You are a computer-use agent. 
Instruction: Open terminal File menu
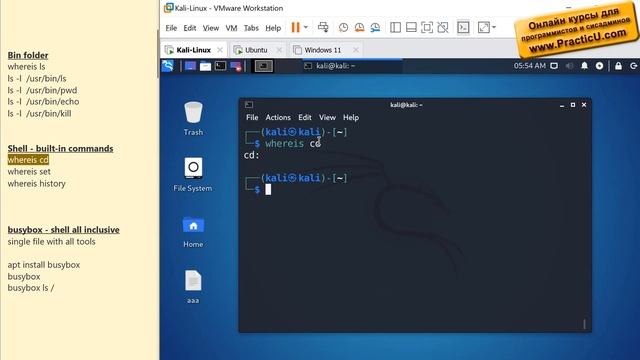pos(252,118)
